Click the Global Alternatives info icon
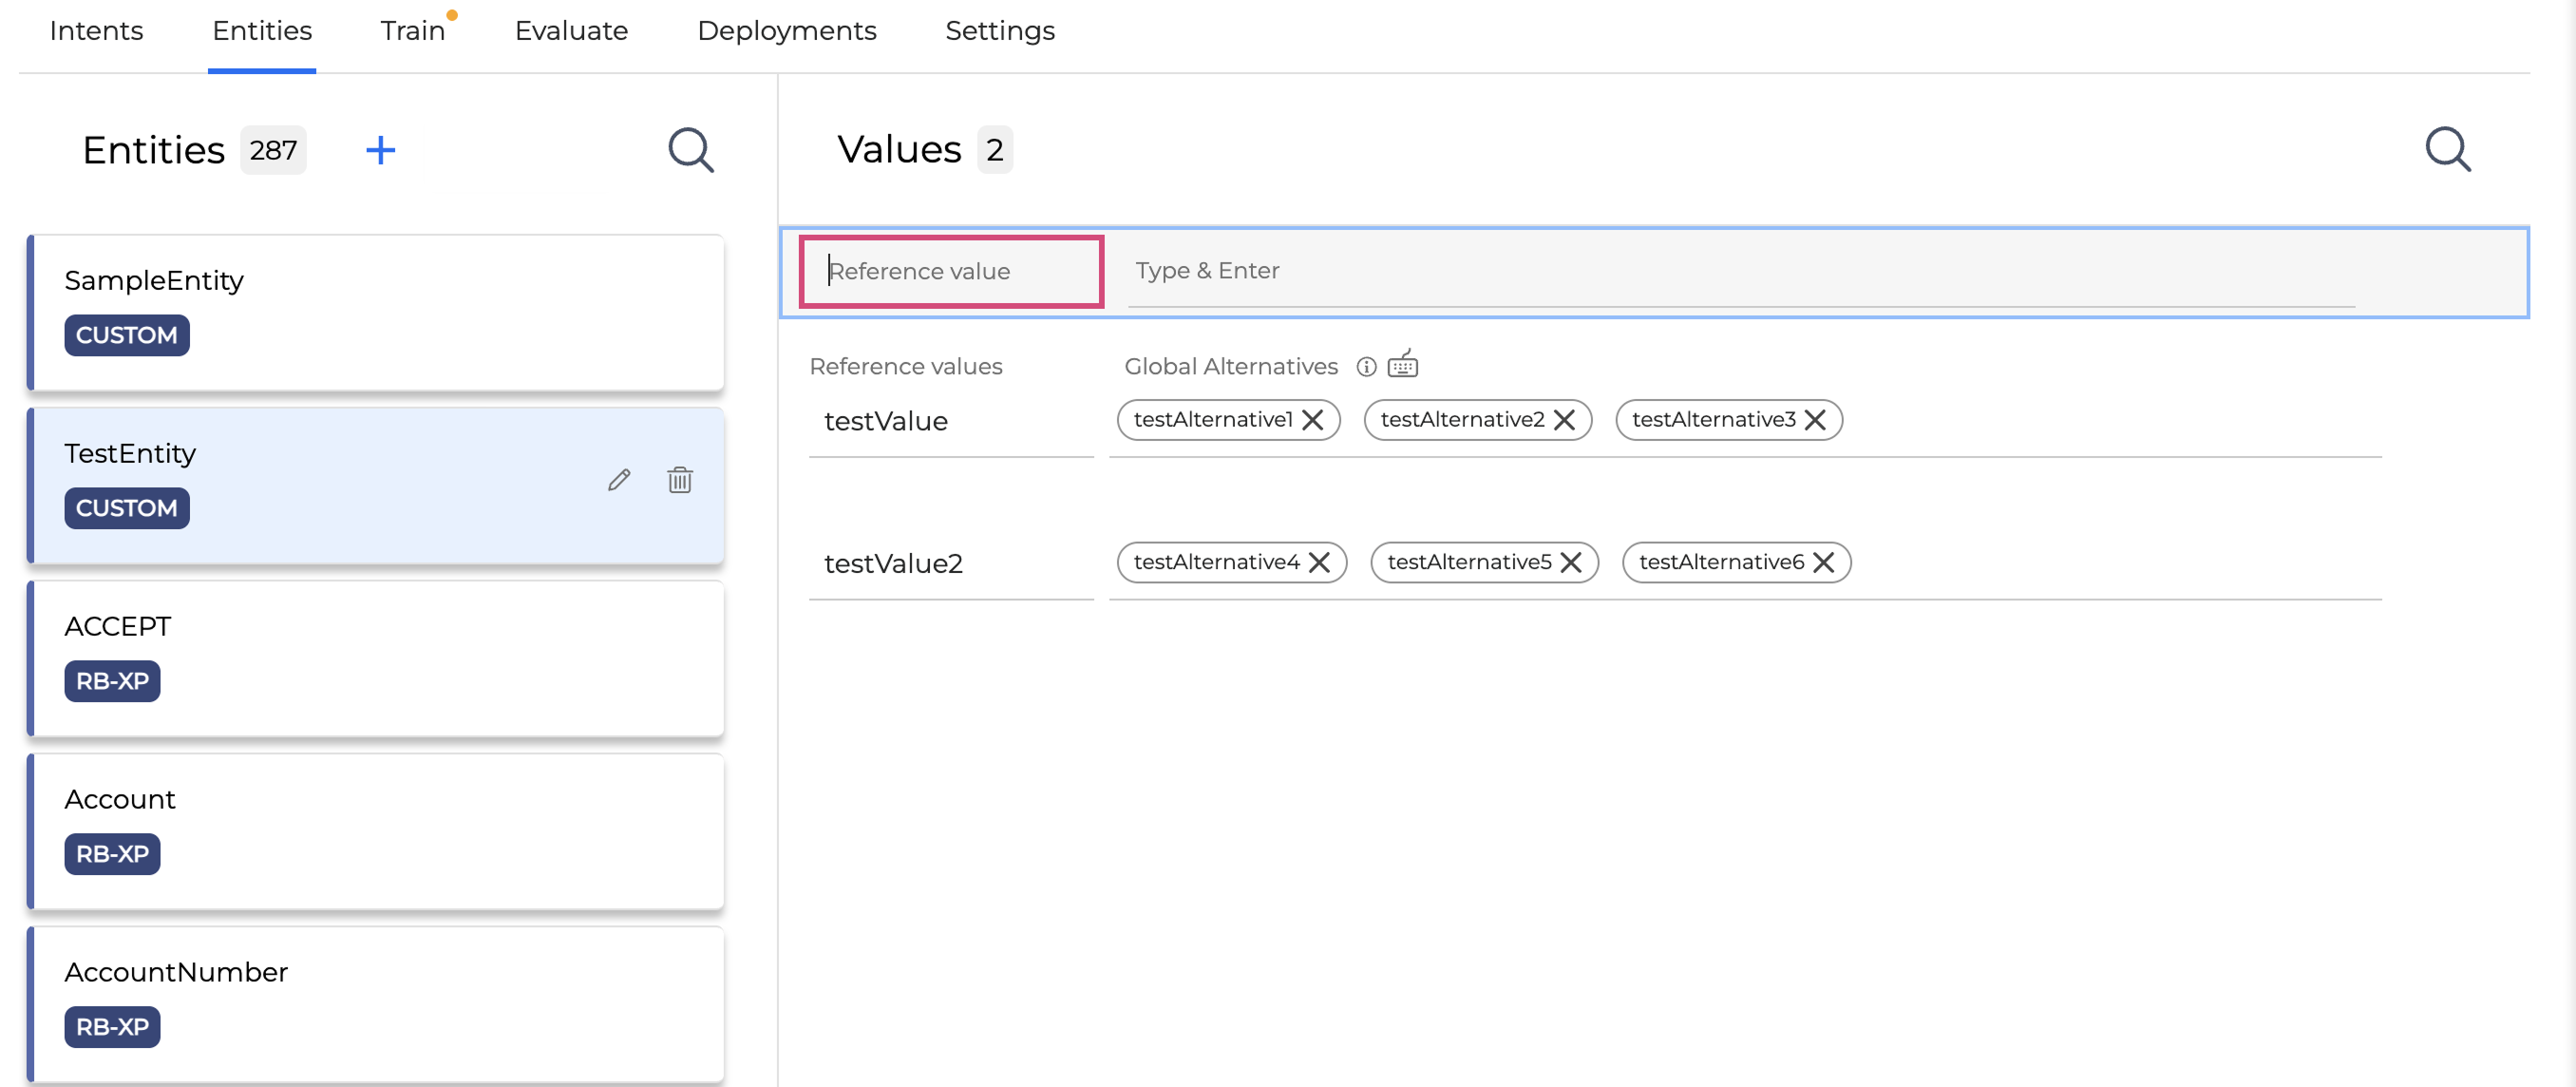The width and height of the screenshot is (2576, 1087). [x=1366, y=367]
